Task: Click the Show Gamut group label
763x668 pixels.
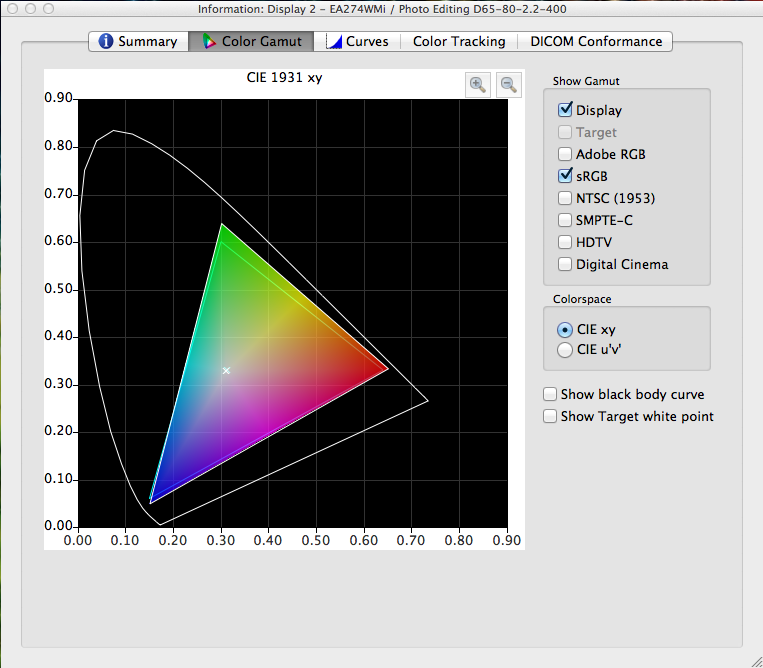Action: pyautogui.click(x=586, y=81)
